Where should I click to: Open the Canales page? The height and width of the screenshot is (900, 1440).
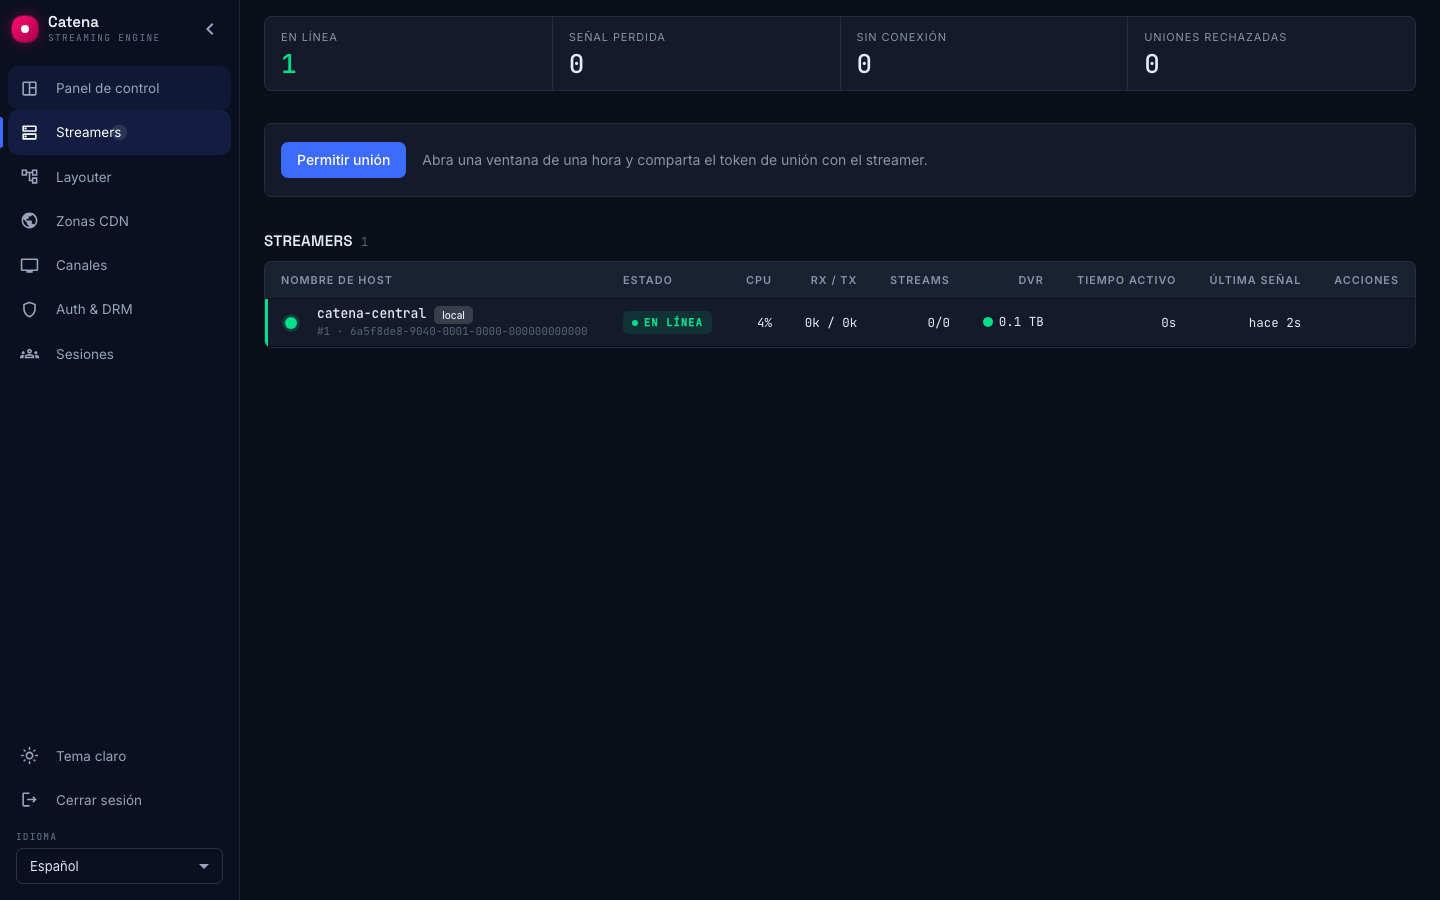pos(119,265)
